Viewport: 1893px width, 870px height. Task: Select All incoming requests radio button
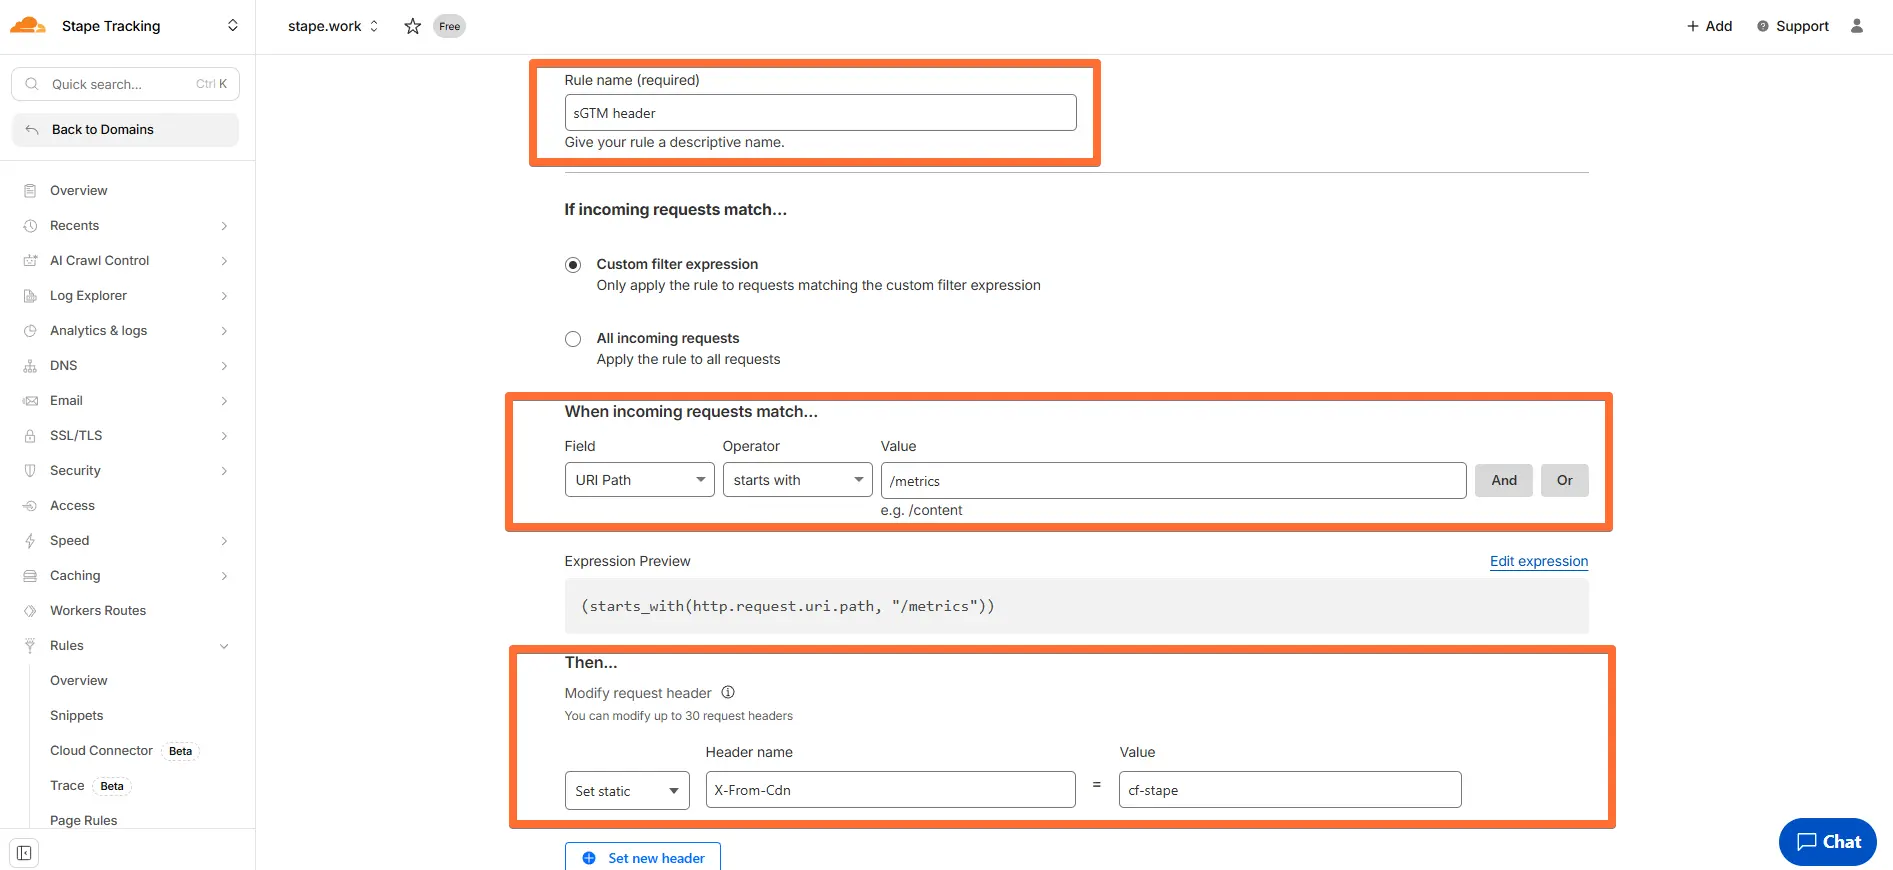[573, 339]
